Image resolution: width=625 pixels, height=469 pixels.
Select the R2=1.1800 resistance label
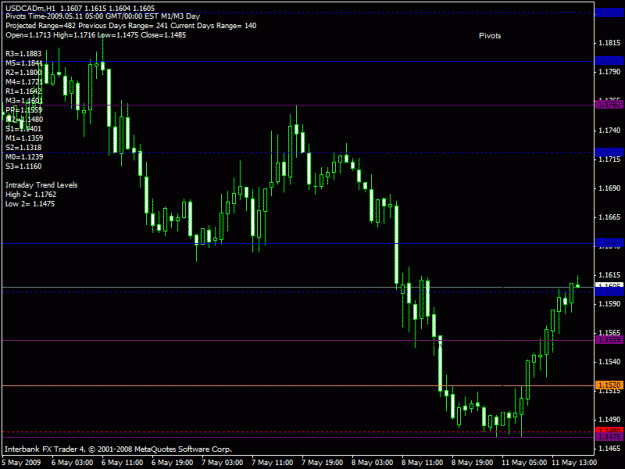pos(24,73)
